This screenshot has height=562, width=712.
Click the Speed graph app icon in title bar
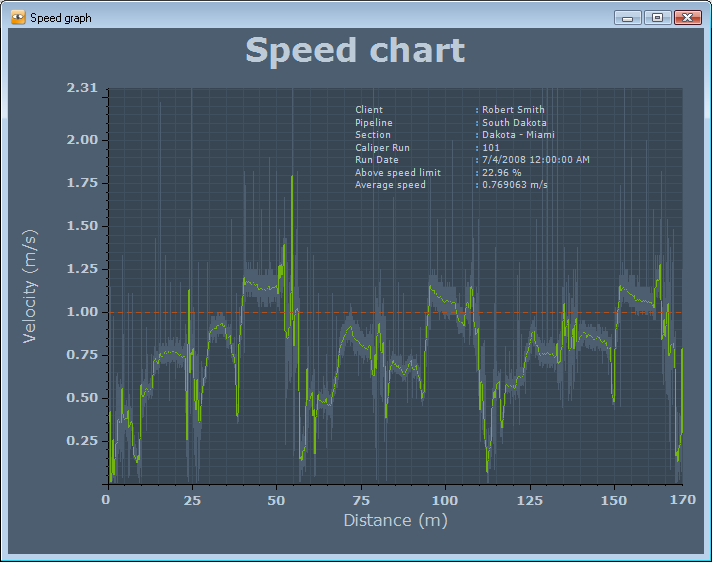(18, 18)
